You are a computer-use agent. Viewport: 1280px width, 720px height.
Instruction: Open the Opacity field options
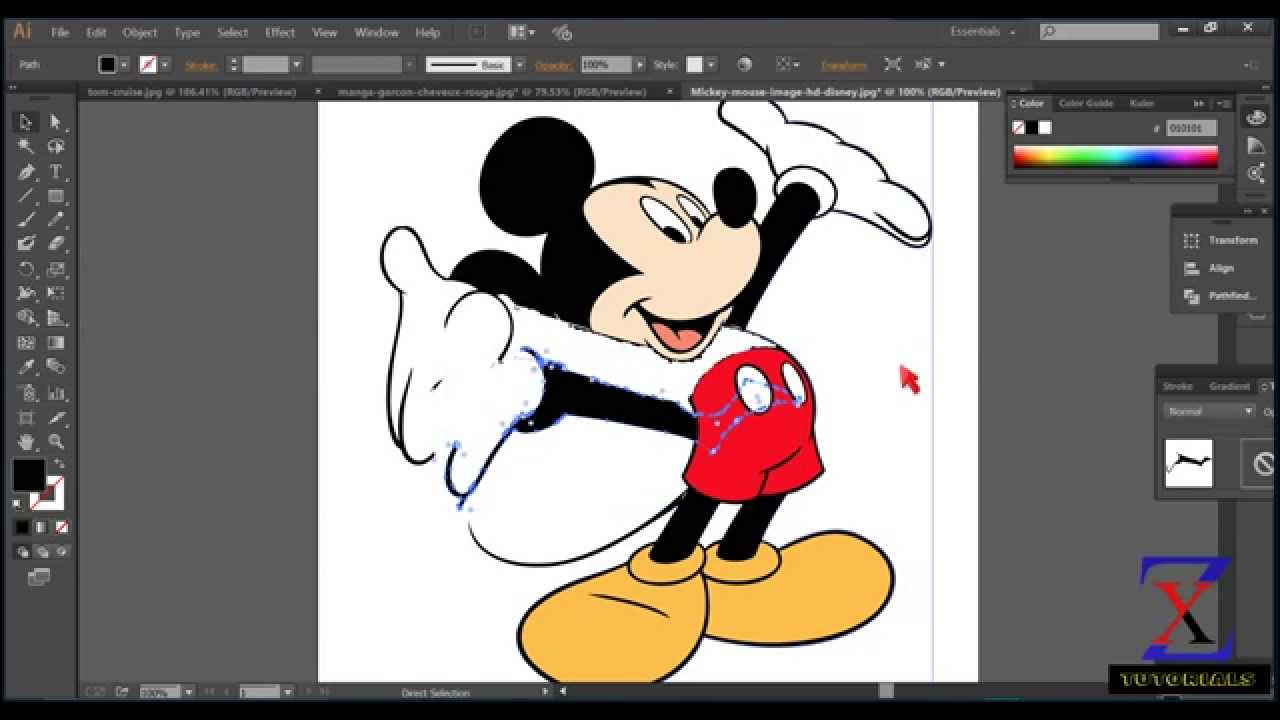pos(637,63)
